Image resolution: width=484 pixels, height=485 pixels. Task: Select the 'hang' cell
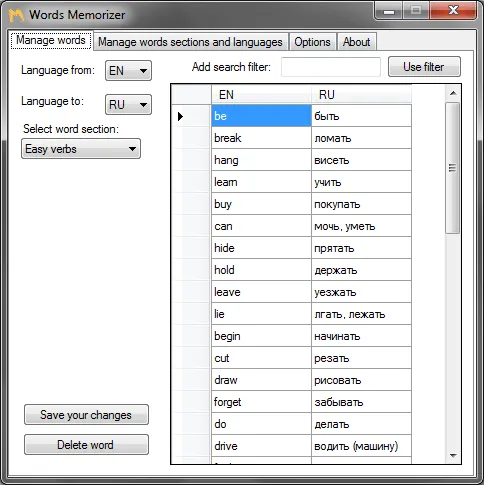pos(261,160)
